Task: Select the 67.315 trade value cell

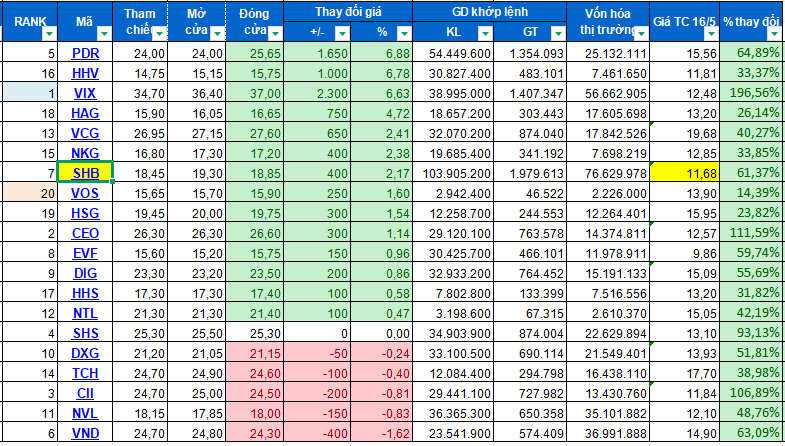Action: pyautogui.click(x=530, y=313)
